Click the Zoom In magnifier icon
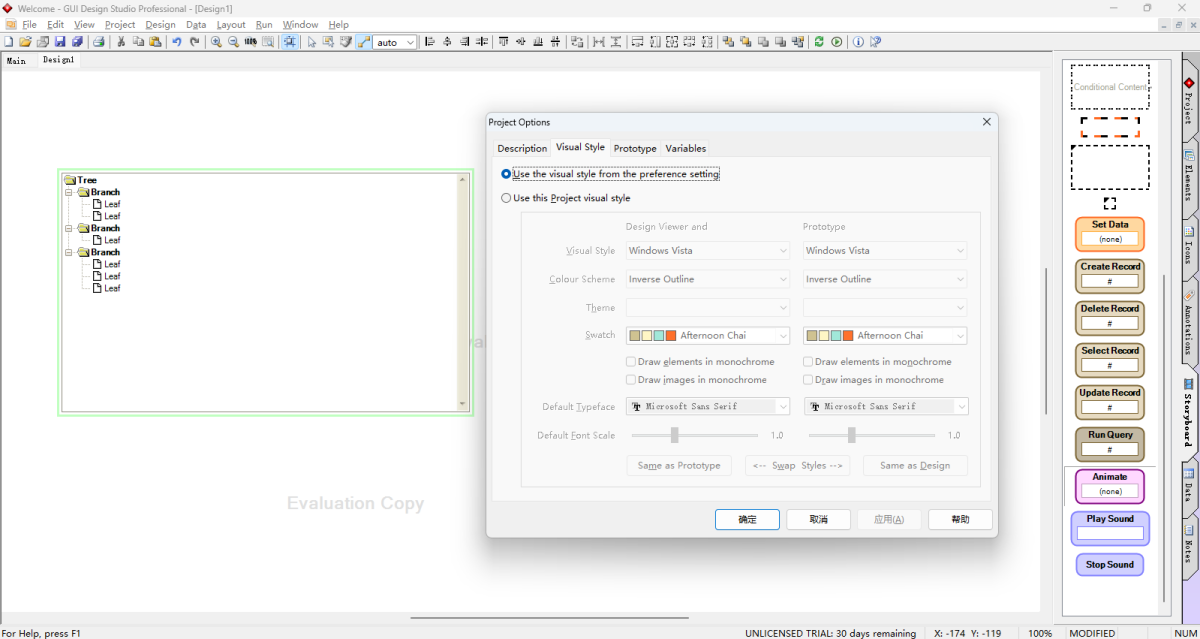Screen dimensions: 1200x639 click(216, 42)
